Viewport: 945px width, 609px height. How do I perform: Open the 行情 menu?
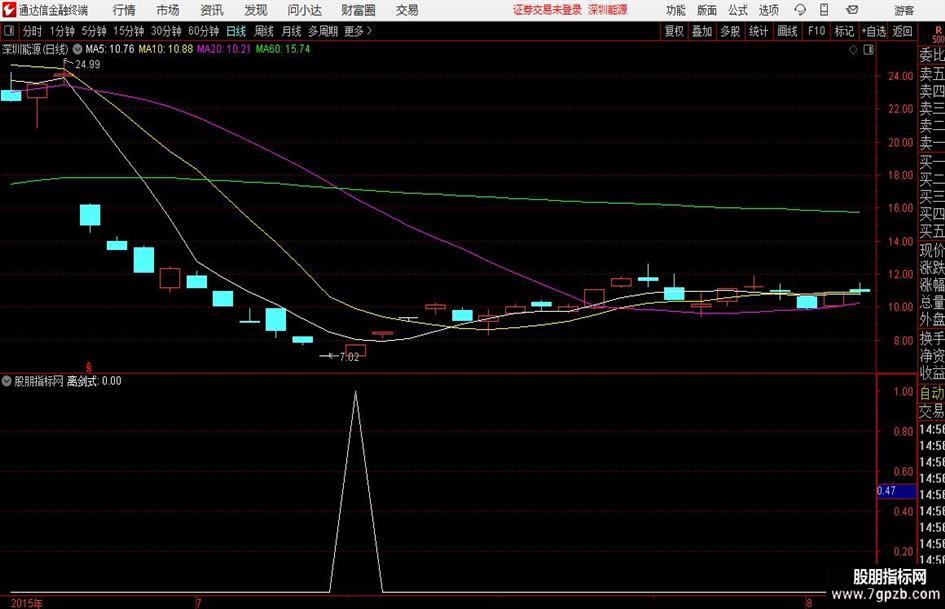124,10
